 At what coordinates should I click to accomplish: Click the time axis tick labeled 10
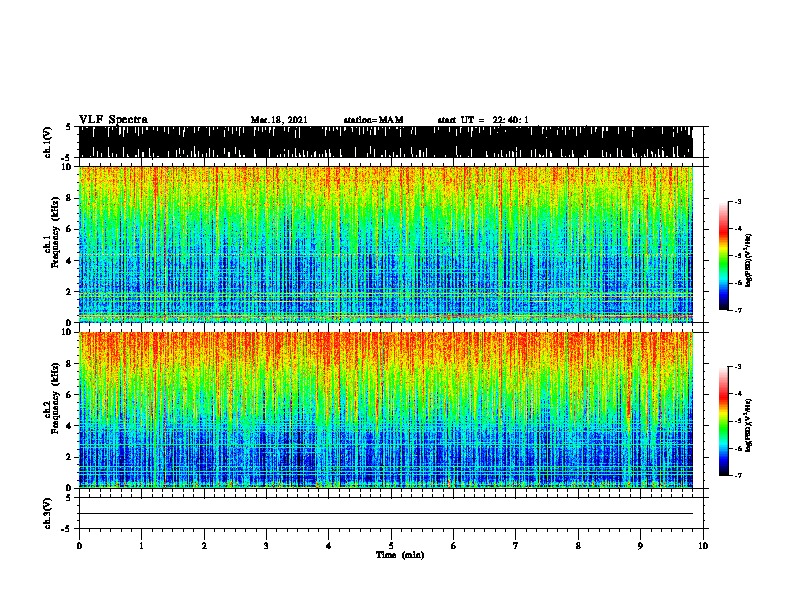point(703,546)
